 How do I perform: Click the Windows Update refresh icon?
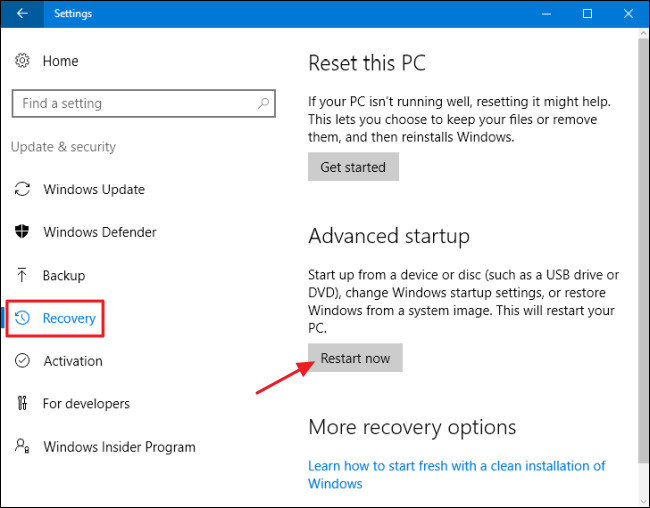click(22, 189)
